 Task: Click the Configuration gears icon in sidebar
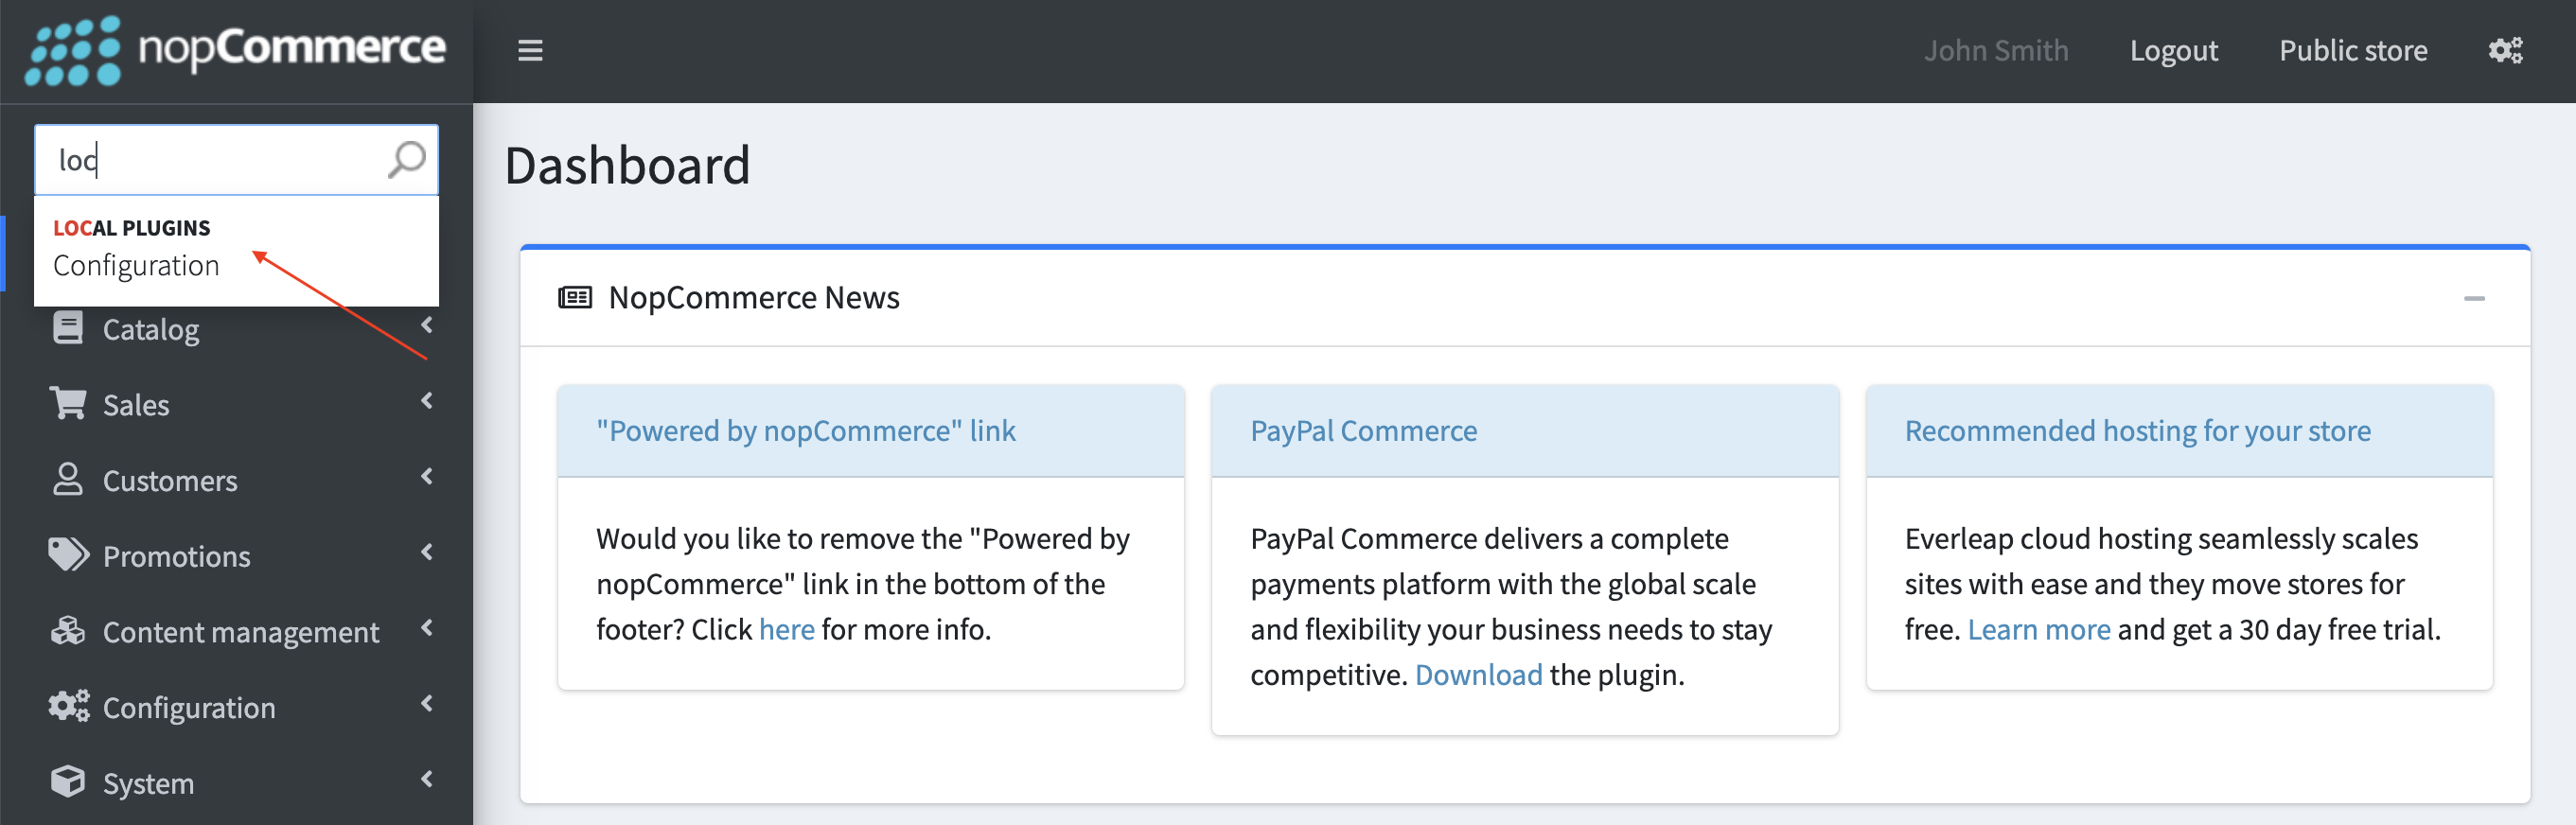click(68, 706)
